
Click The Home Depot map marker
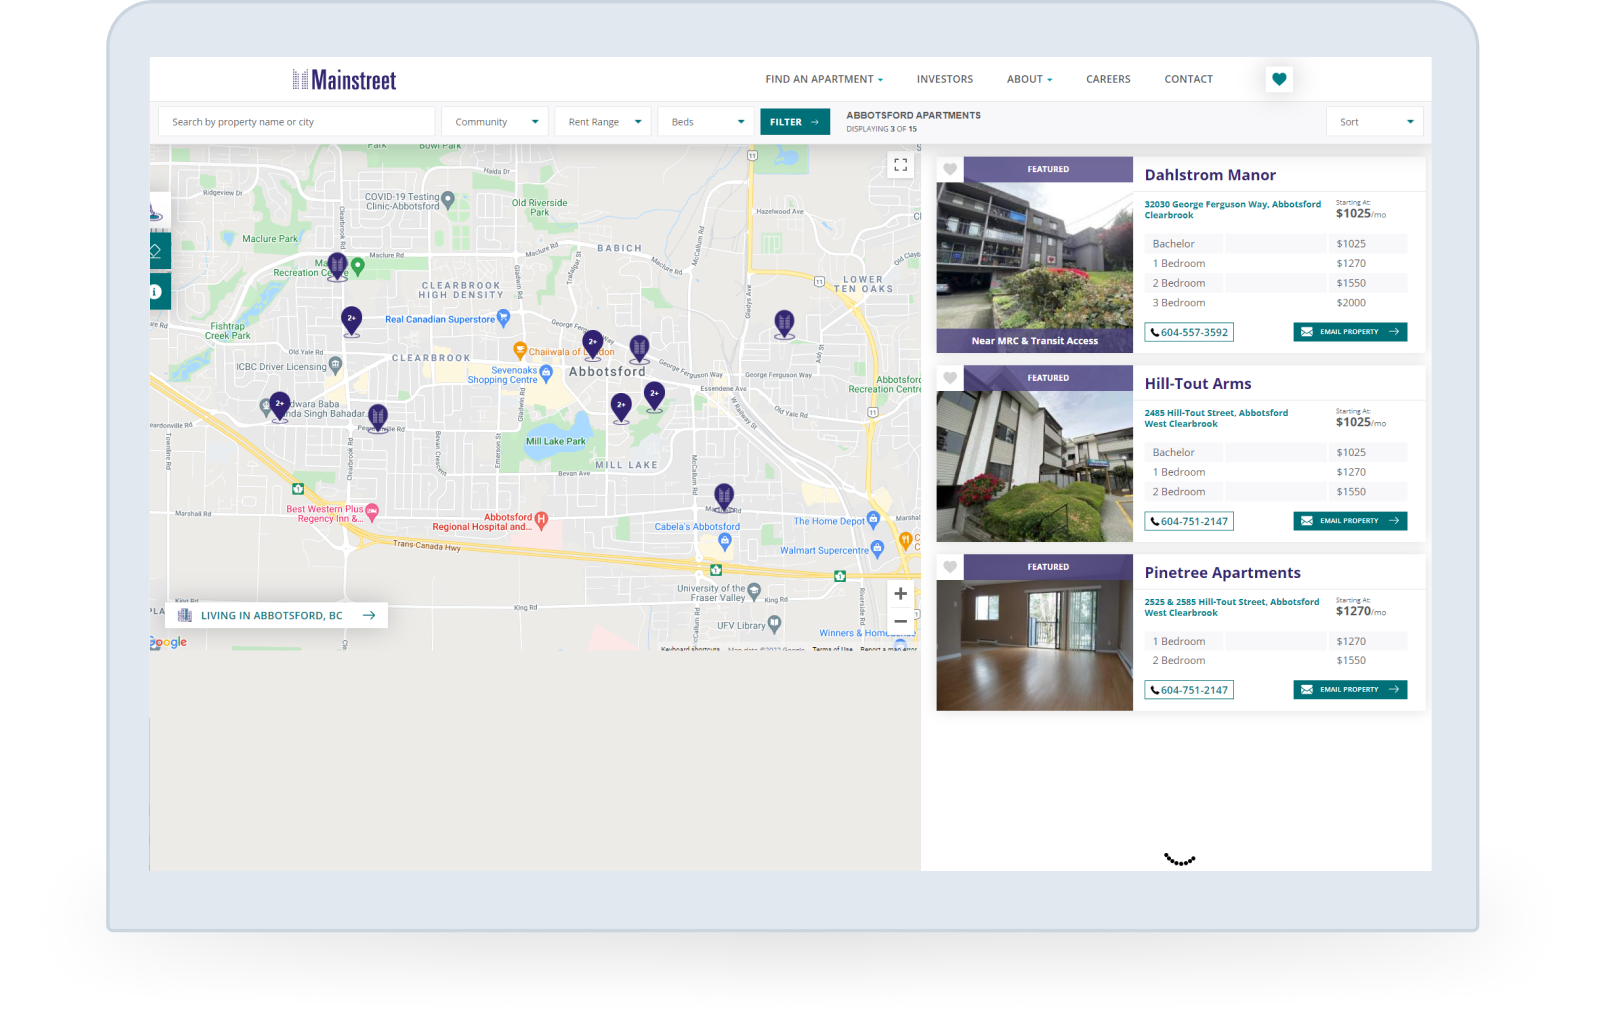[x=873, y=519]
